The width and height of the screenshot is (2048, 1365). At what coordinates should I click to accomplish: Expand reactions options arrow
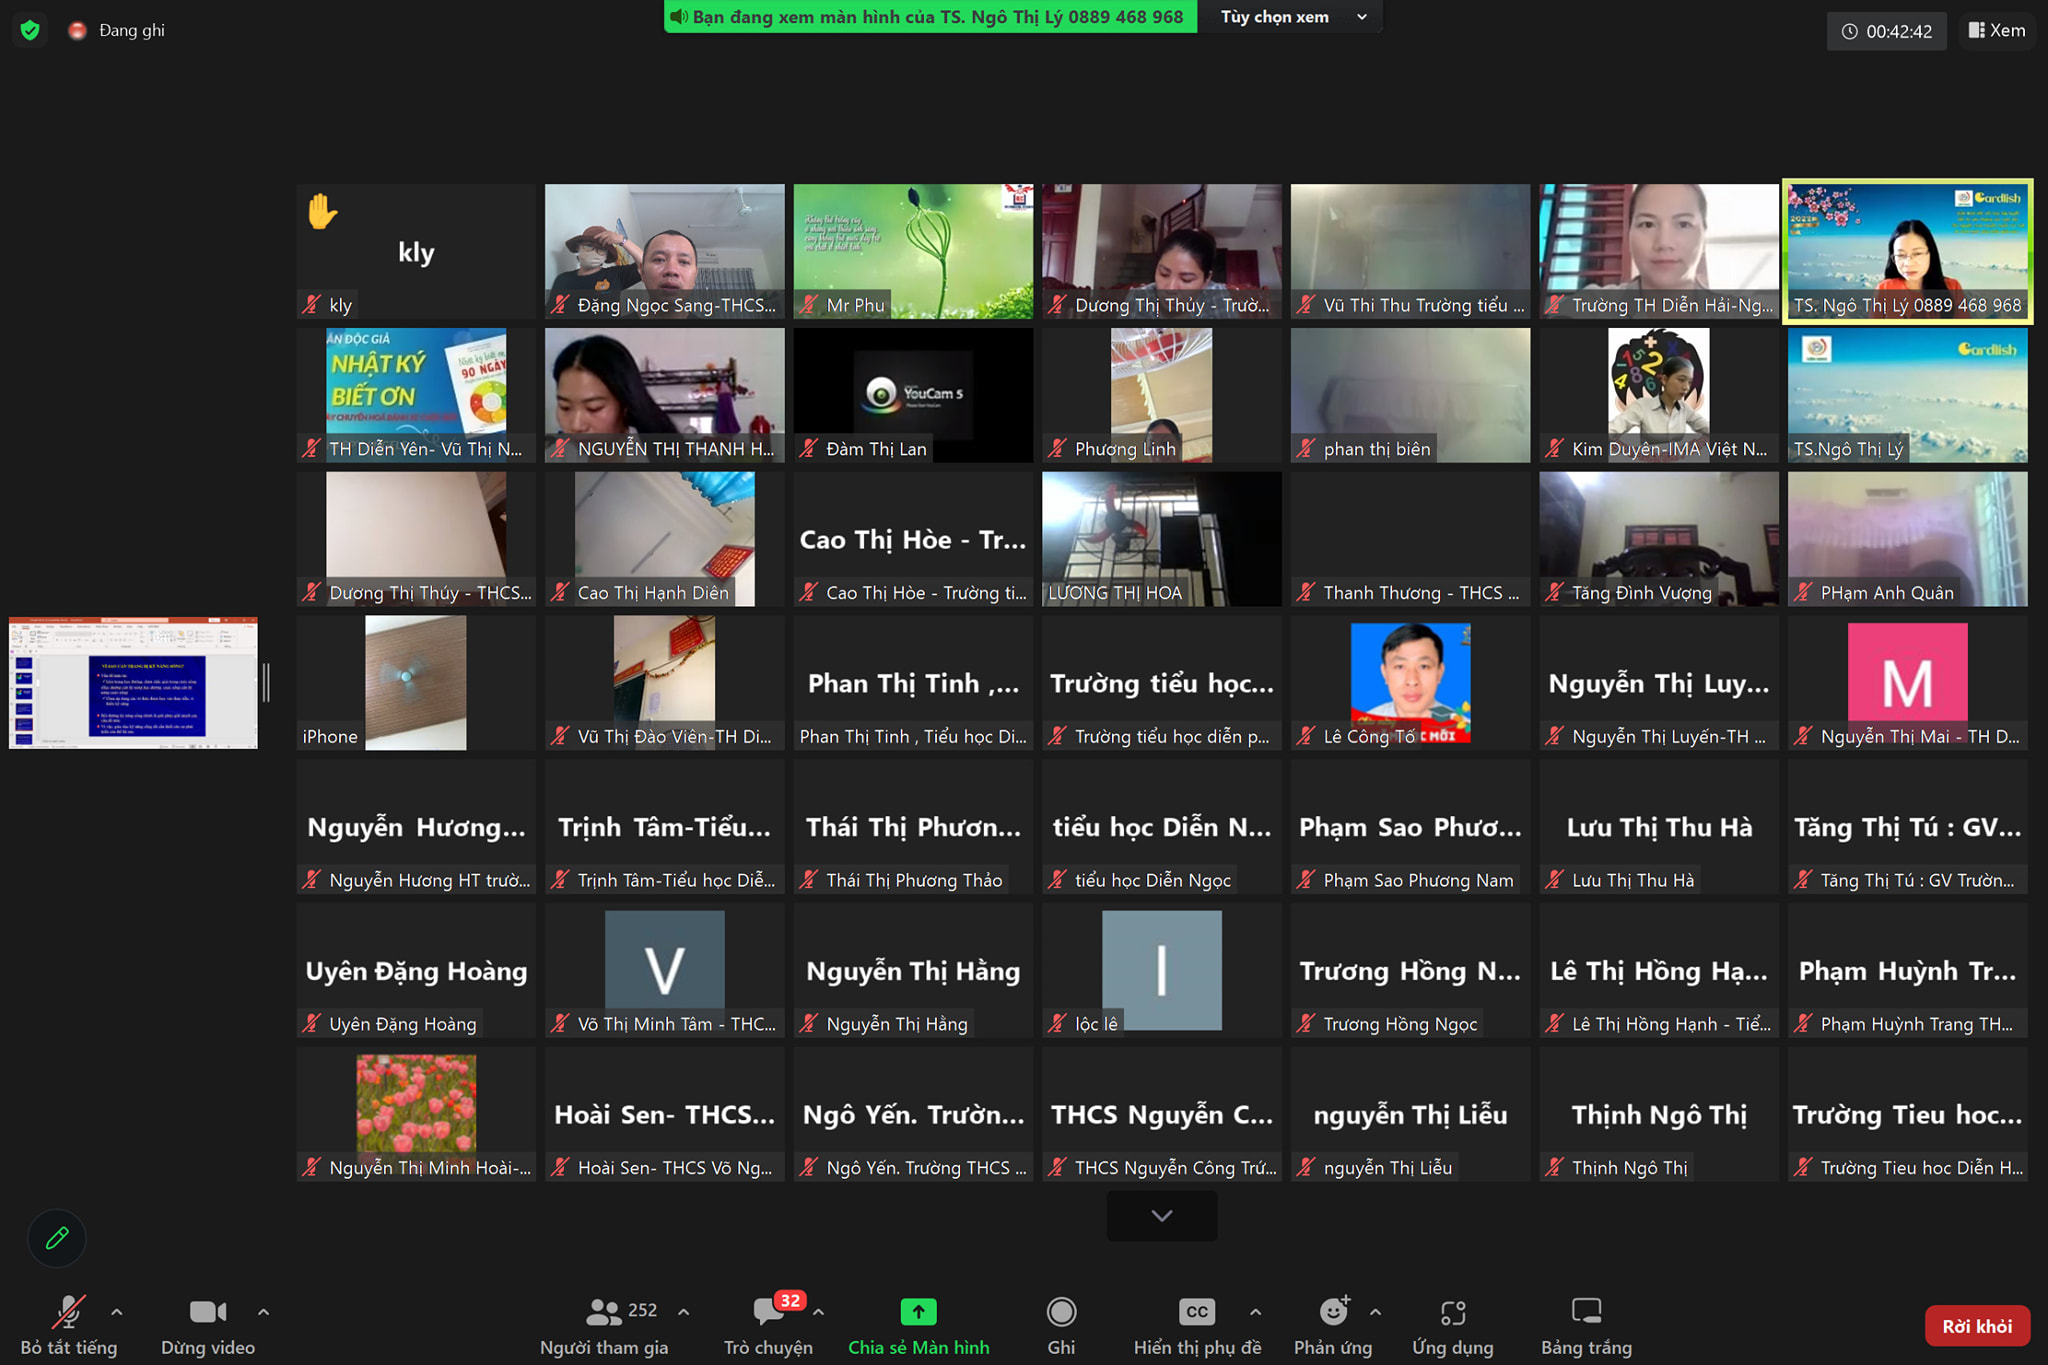point(1375,1311)
